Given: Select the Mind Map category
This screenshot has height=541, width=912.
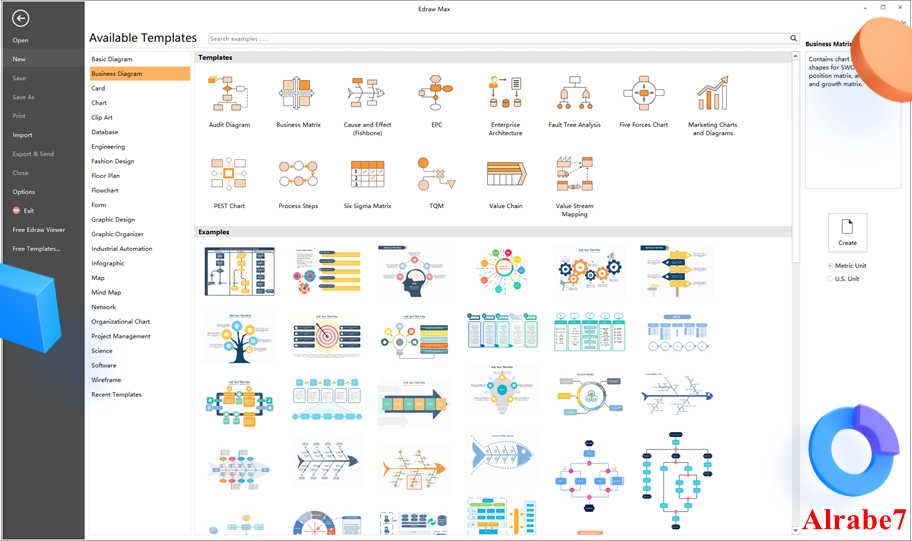Looking at the screenshot, I should (x=106, y=293).
